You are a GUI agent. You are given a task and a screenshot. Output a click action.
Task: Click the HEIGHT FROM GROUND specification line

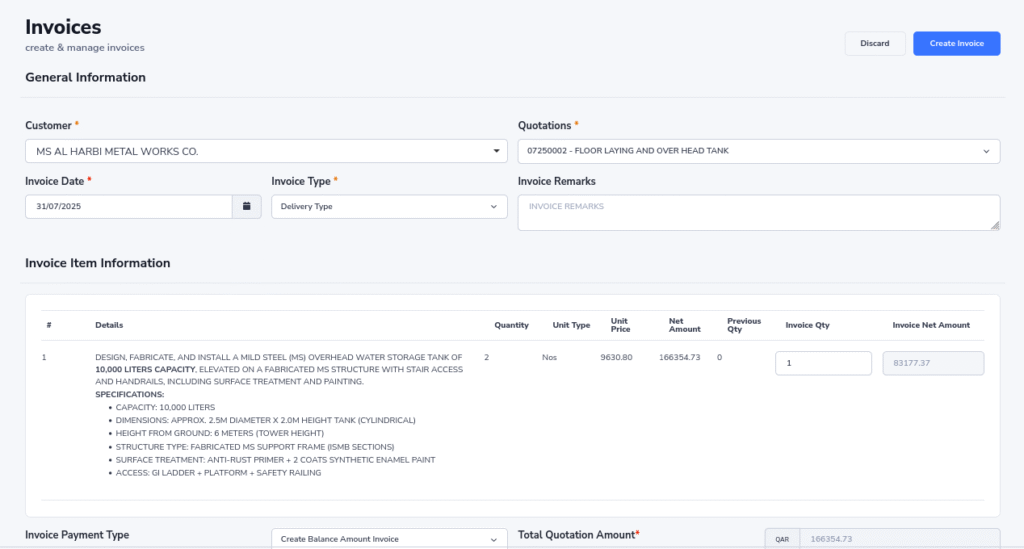(x=219, y=433)
